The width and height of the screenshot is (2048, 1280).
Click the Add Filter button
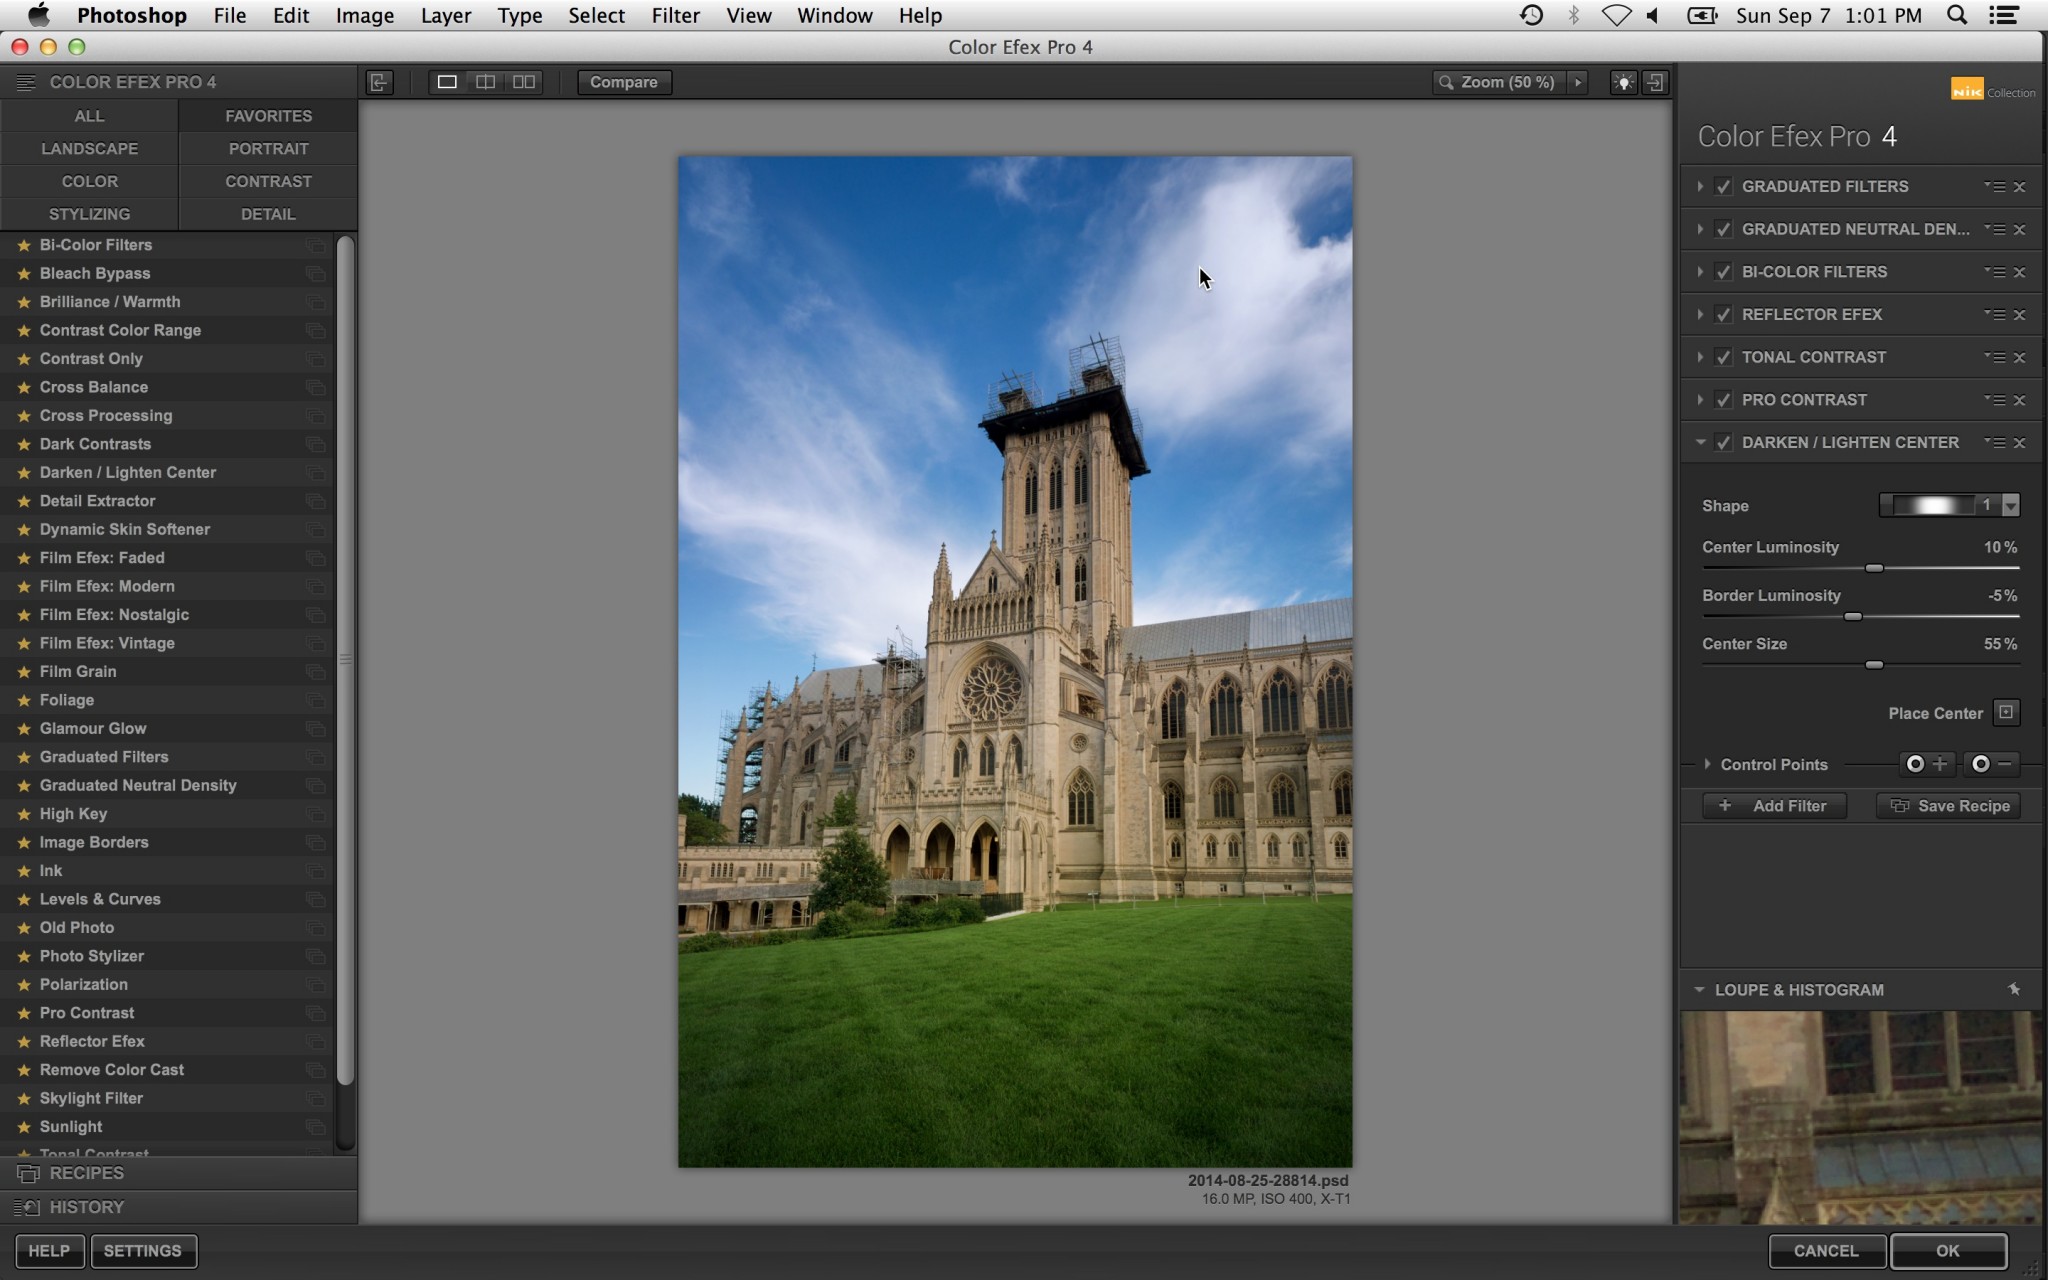coord(1774,806)
